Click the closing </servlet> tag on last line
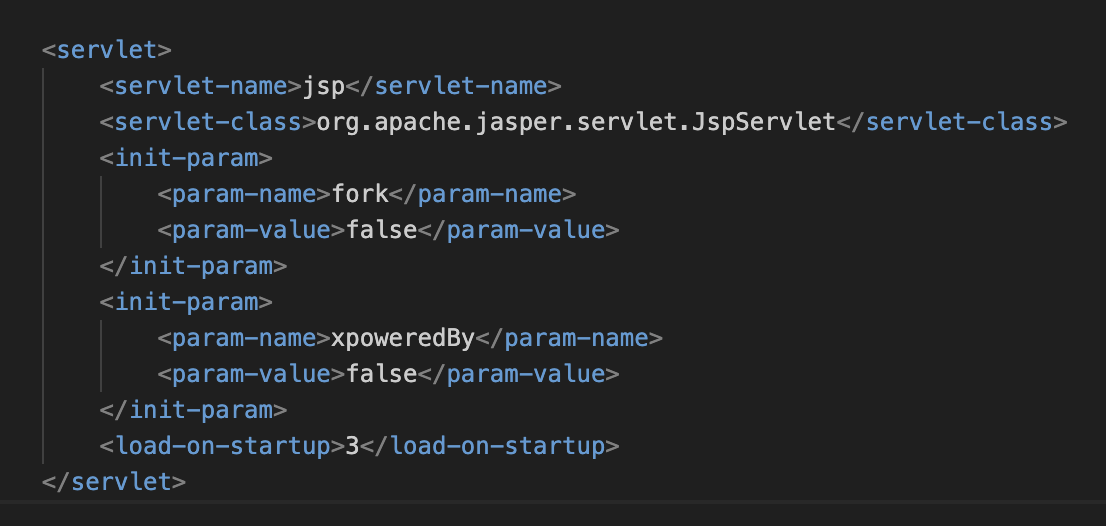This screenshot has width=1106, height=526. [x=114, y=481]
